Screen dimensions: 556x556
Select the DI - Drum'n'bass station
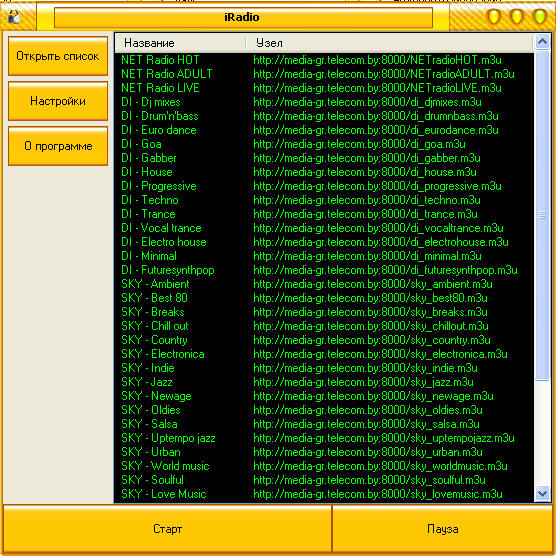(x=160, y=116)
